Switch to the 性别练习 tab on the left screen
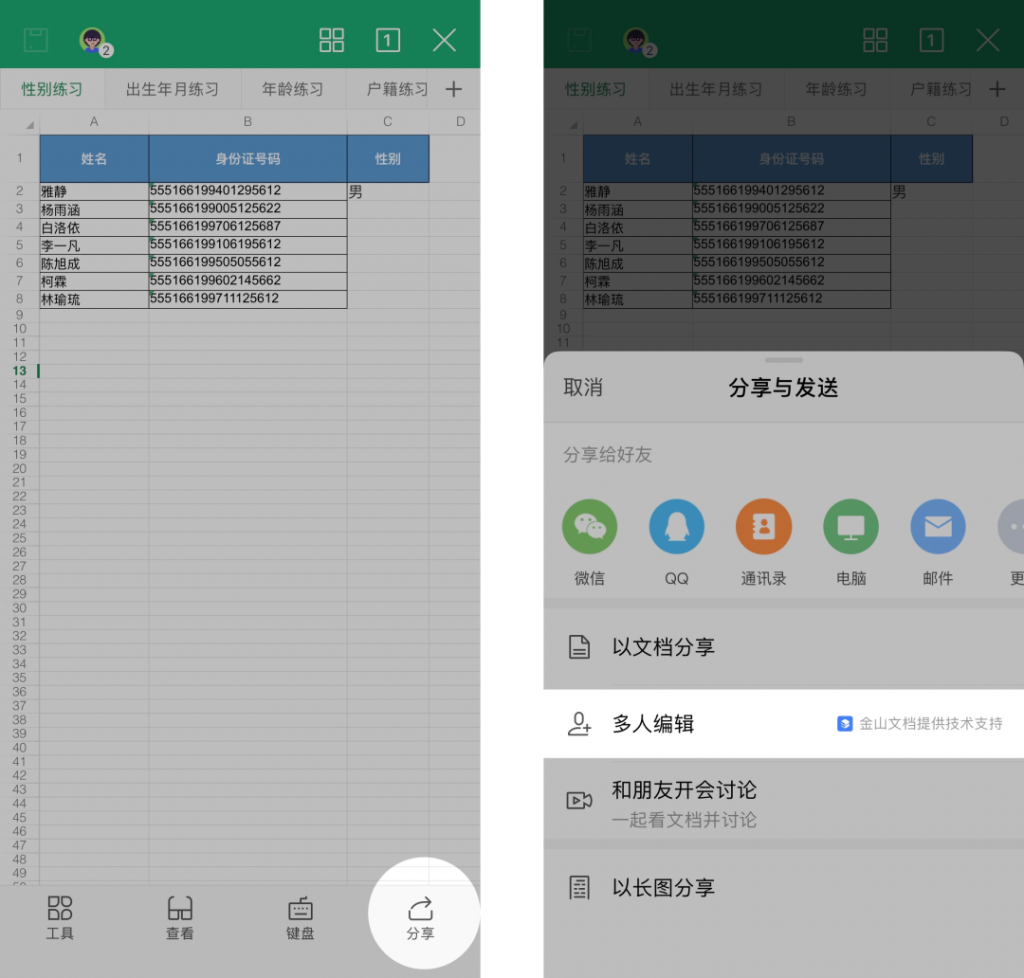1024x978 pixels. 52,89
